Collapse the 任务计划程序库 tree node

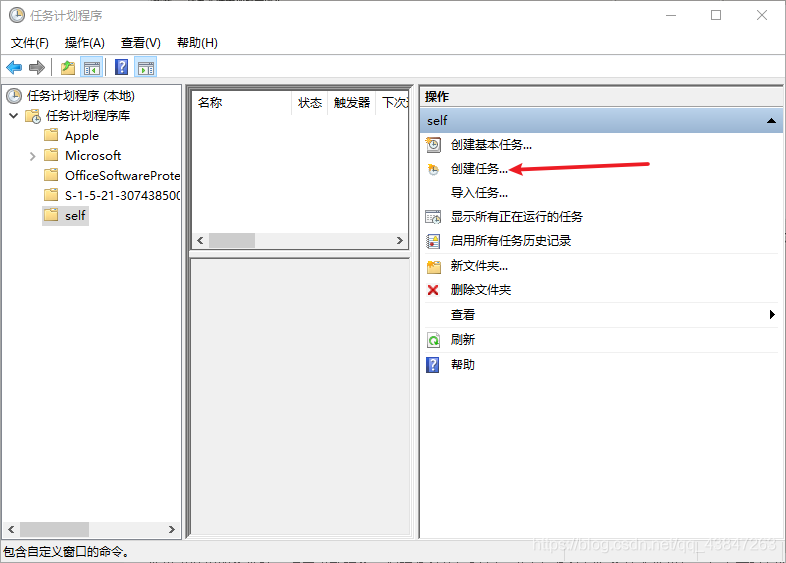[x=14, y=116]
